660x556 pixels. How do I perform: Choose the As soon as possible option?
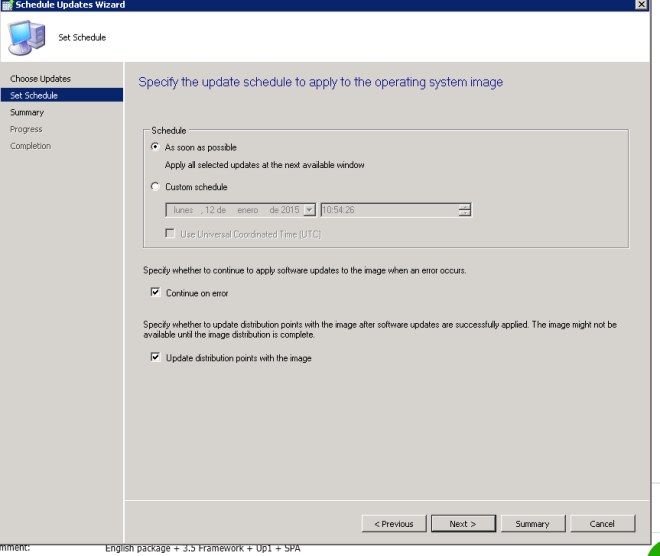tap(155, 147)
